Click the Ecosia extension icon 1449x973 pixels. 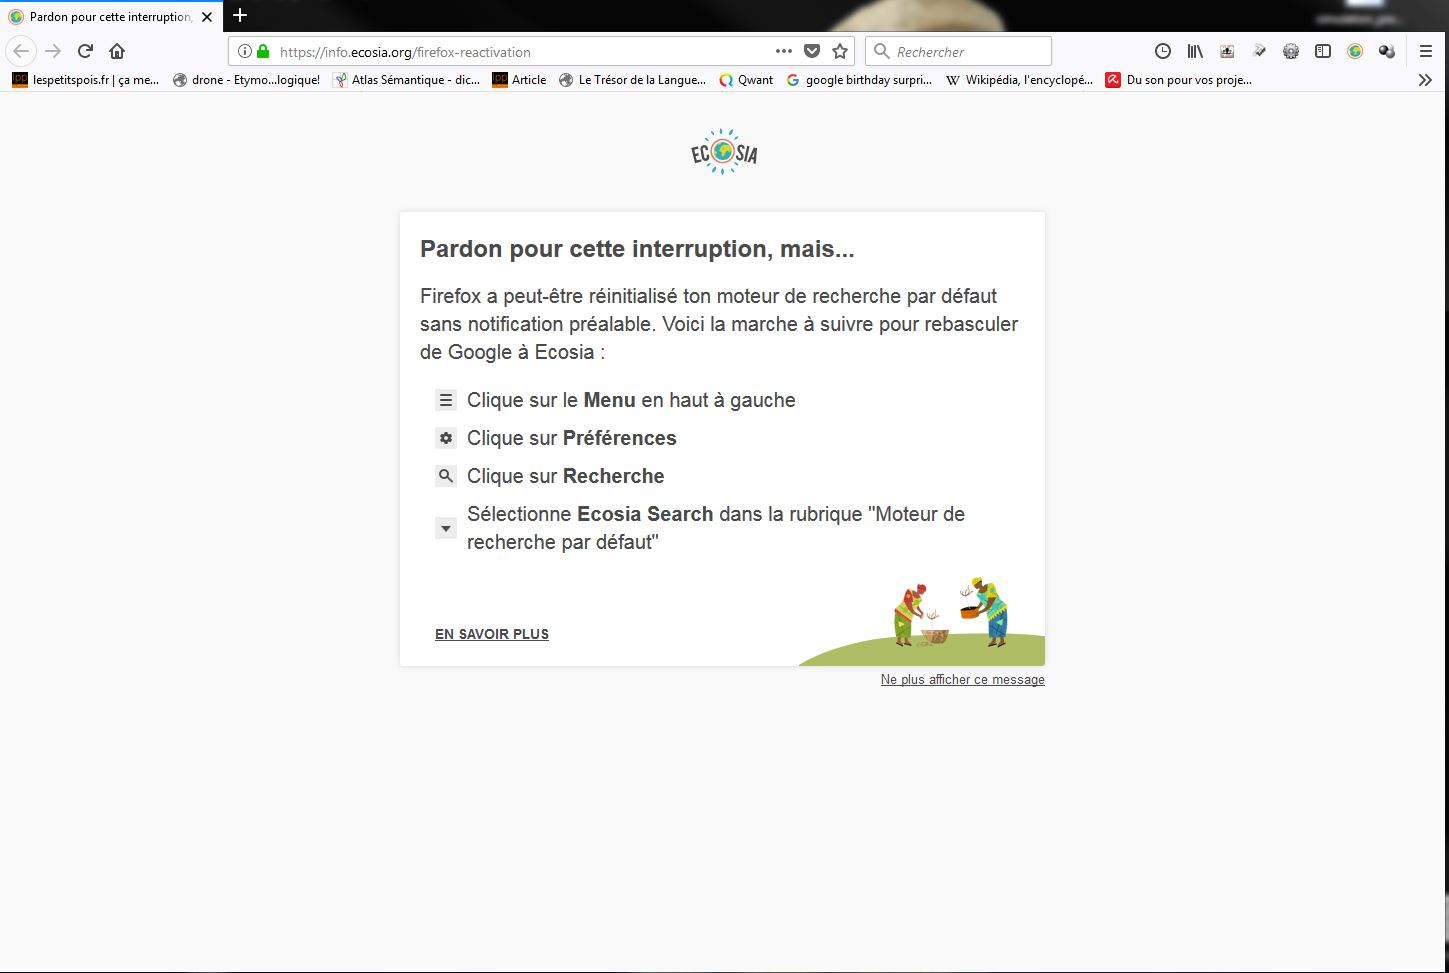coord(1355,51)
